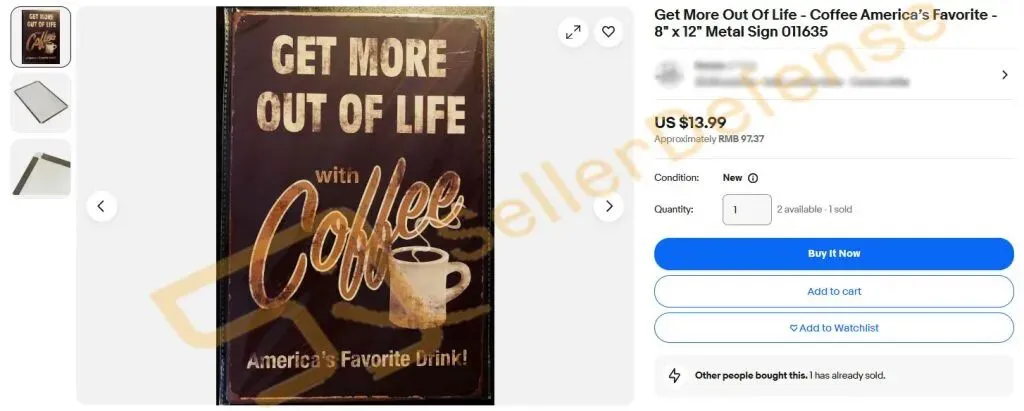Show the previous product image
This screenshot has width=1024, height=411.
pos(101,206)
